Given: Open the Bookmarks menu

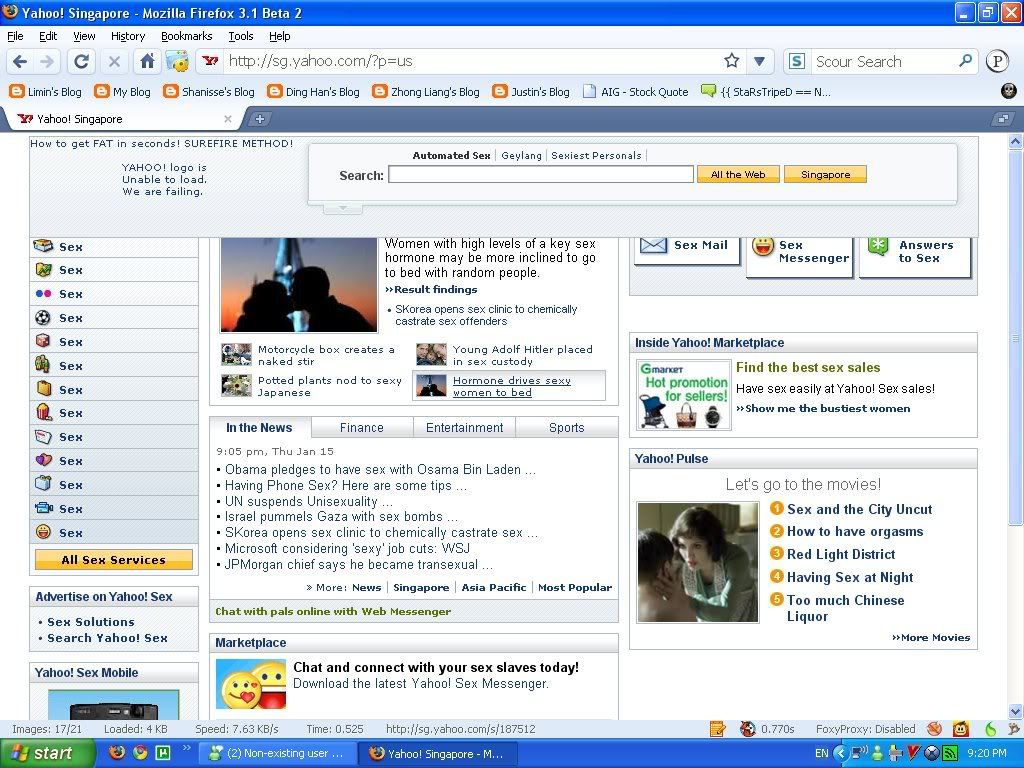Looking at the screenshot, I should pyautogui.click(x=186, y=36).
